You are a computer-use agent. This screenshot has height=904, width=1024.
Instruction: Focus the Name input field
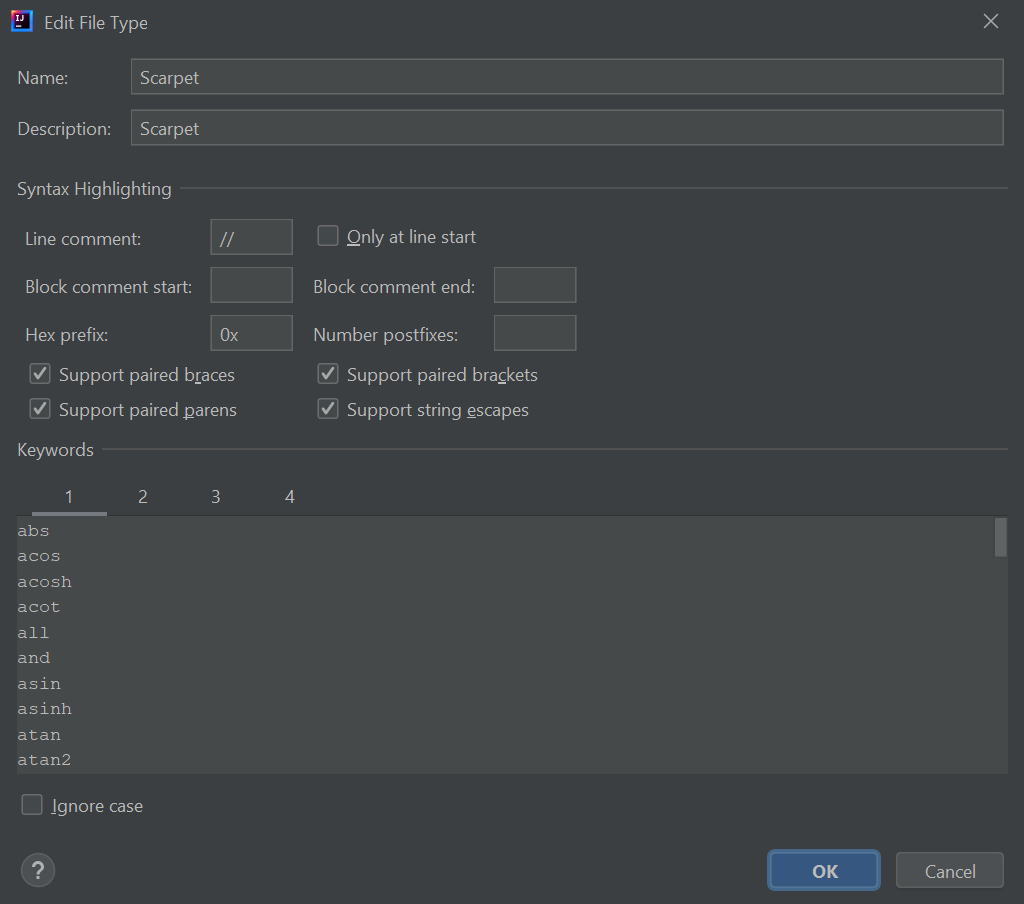coord(567,77)
